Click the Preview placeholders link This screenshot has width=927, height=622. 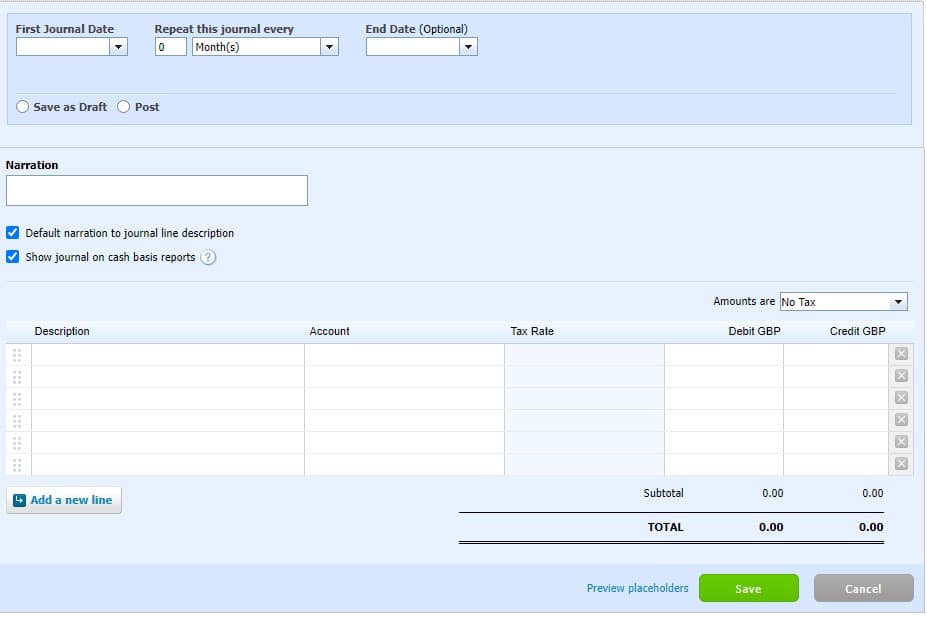637,588
